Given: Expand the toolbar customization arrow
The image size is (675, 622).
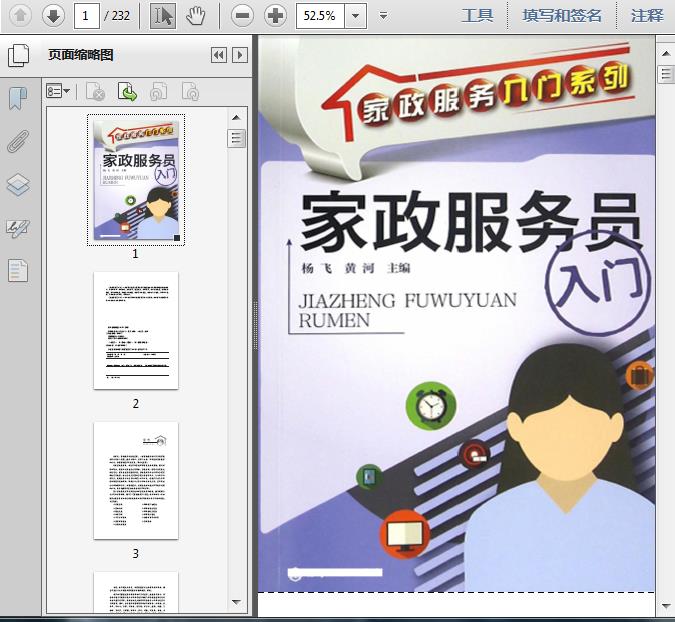Looking at the screenshot, I should (383, 16).
